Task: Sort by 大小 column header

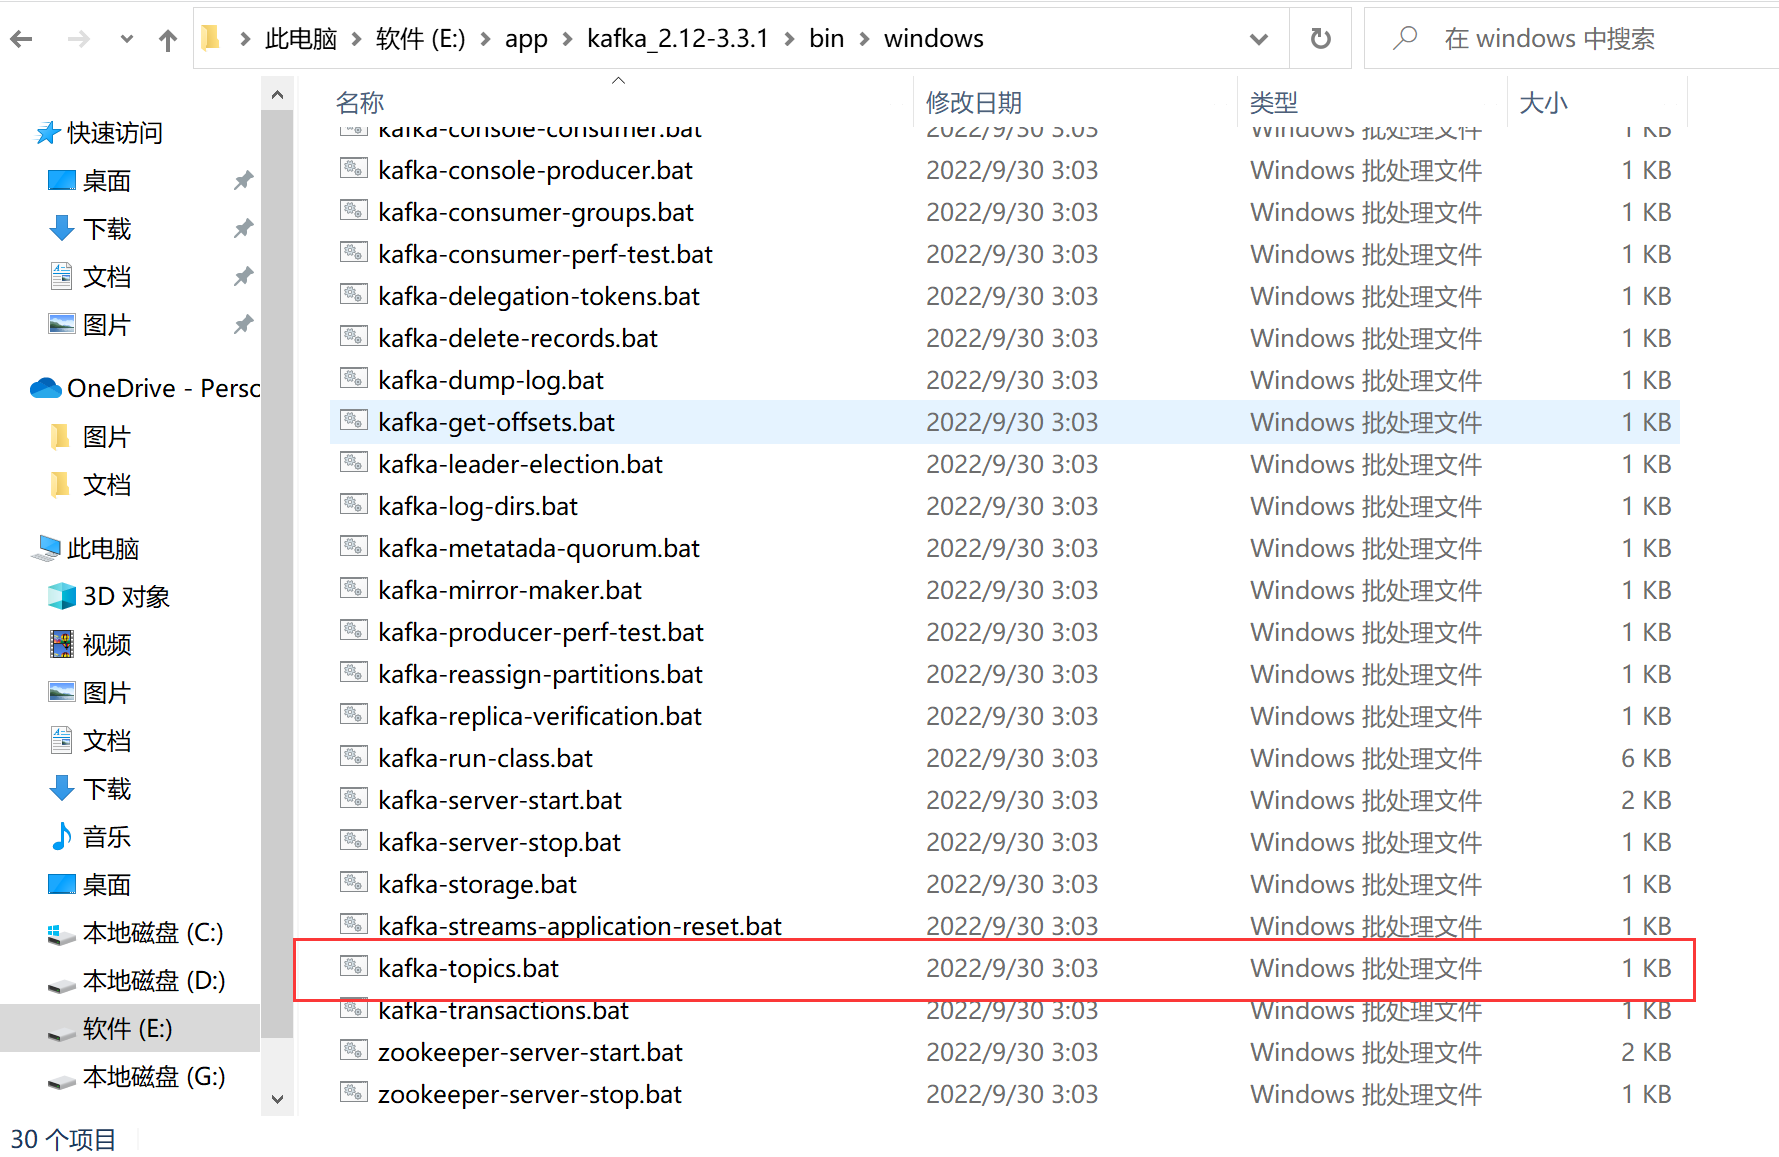Action: 1543,102
